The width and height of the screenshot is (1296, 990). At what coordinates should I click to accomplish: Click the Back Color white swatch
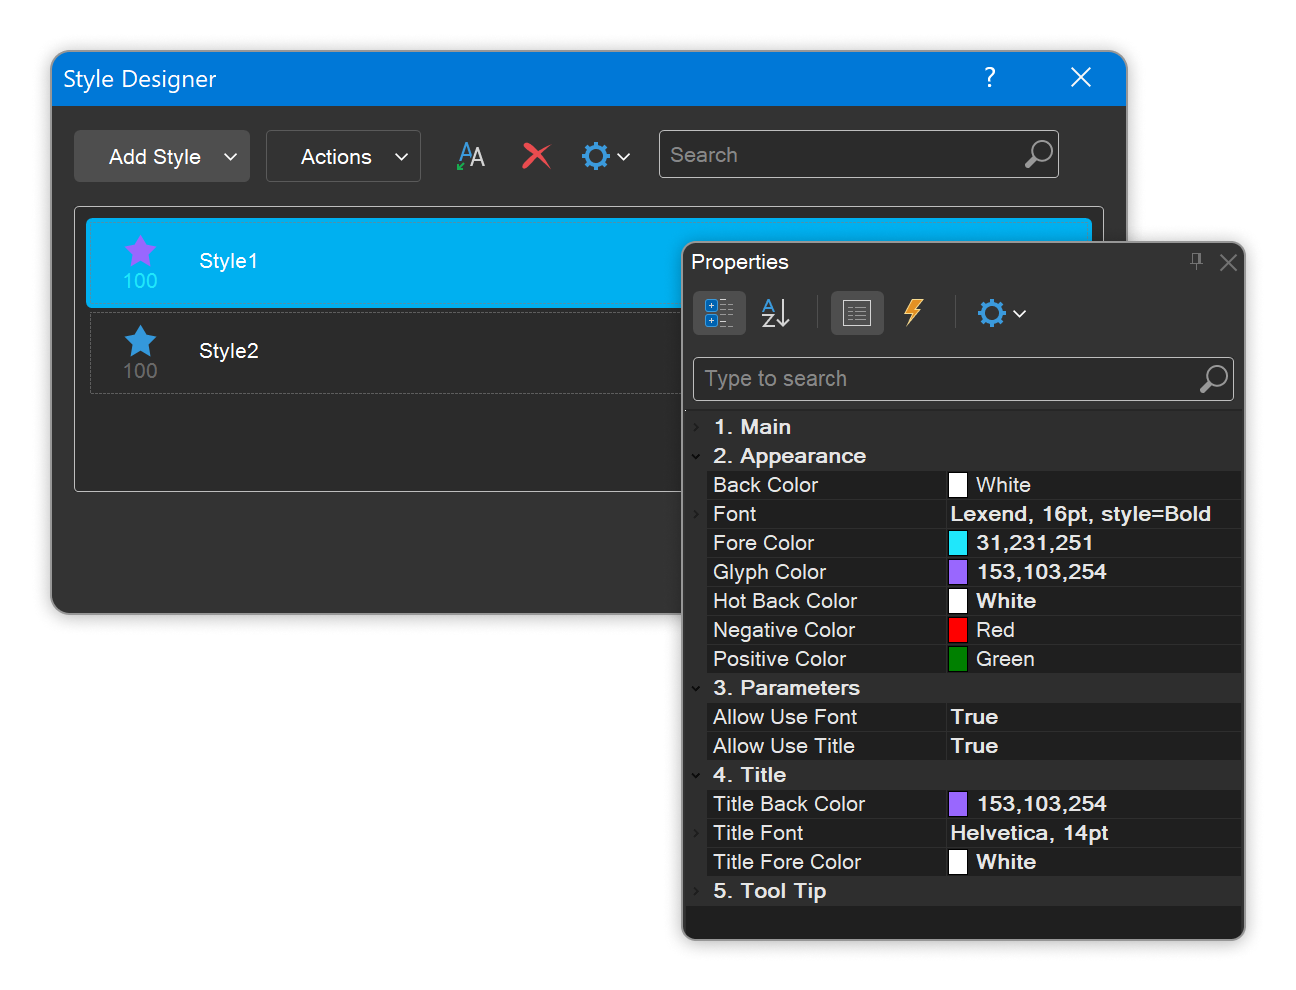click(x=958, y=485)
